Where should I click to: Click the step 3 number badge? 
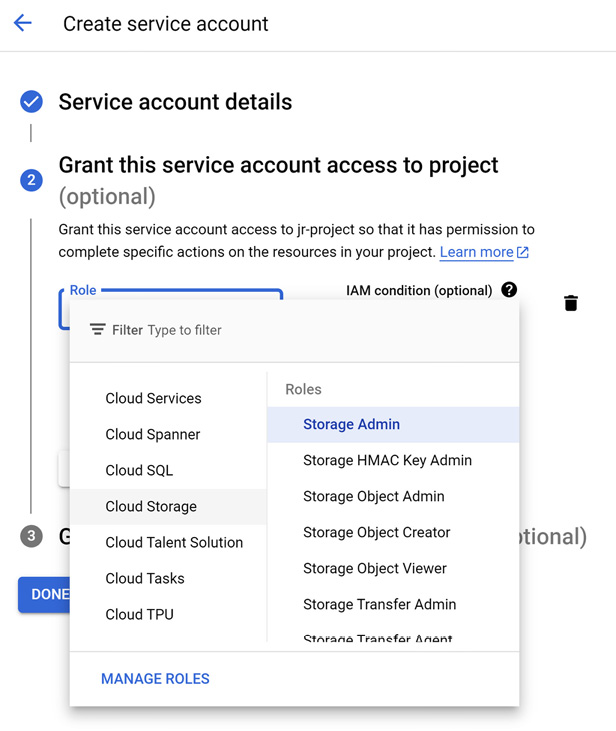[x=31, y=536]
